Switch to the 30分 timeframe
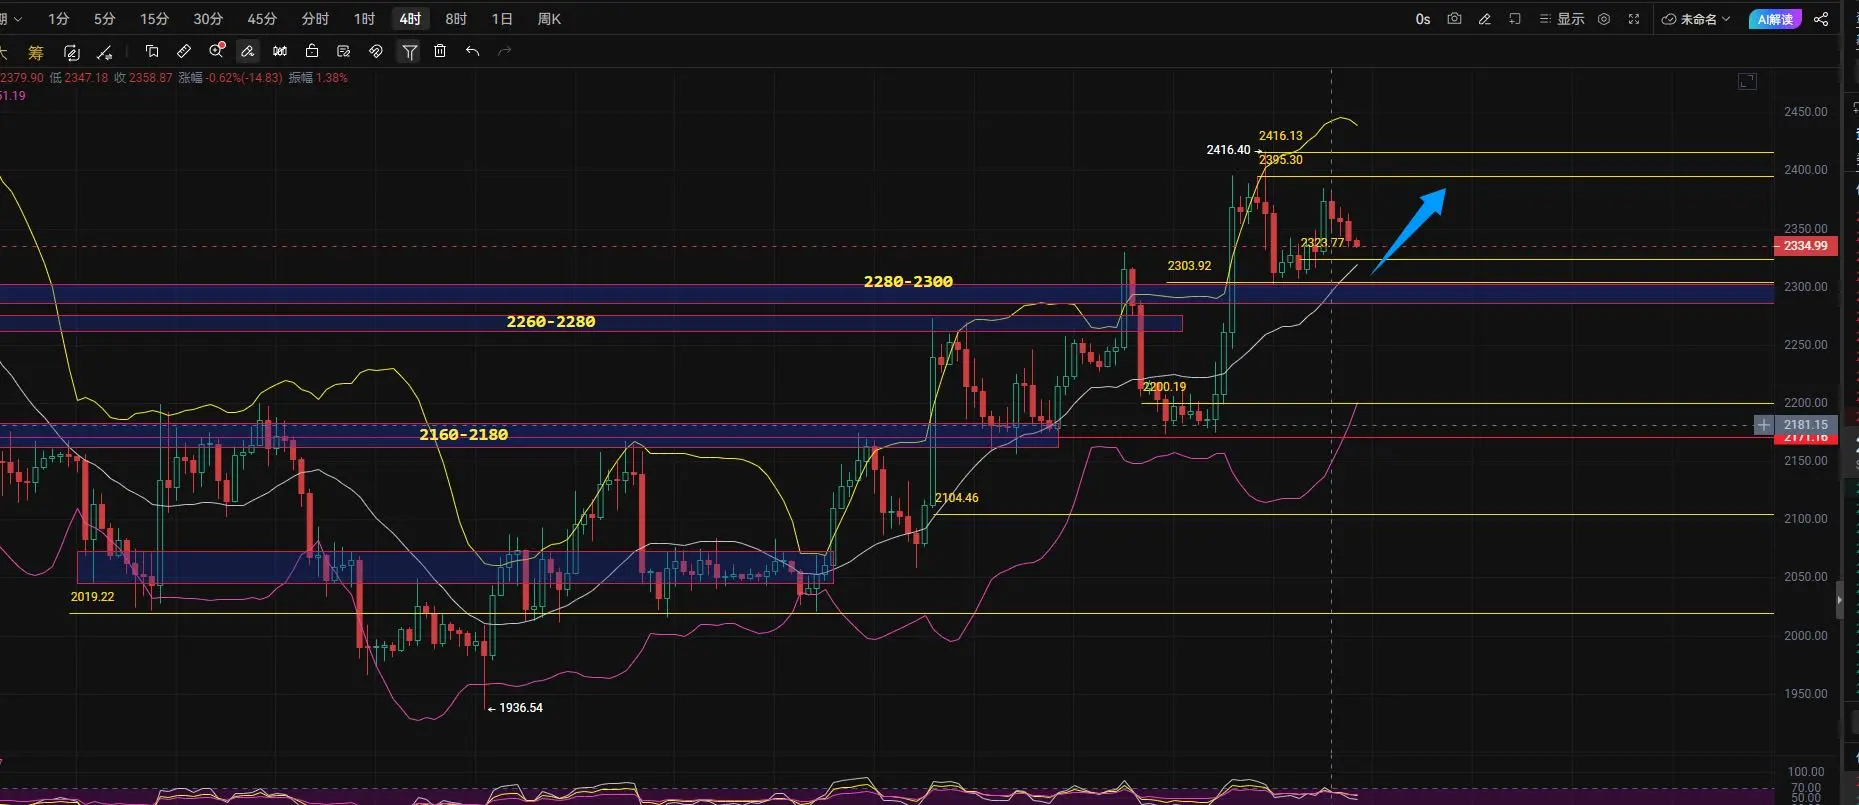 tap(208, 19)
